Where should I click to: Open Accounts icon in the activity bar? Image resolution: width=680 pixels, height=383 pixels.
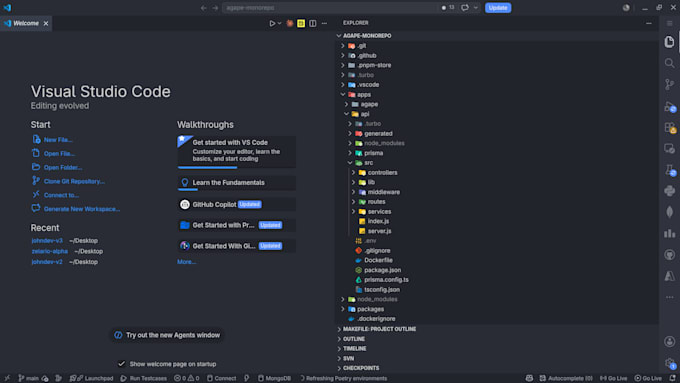(669, 342)
